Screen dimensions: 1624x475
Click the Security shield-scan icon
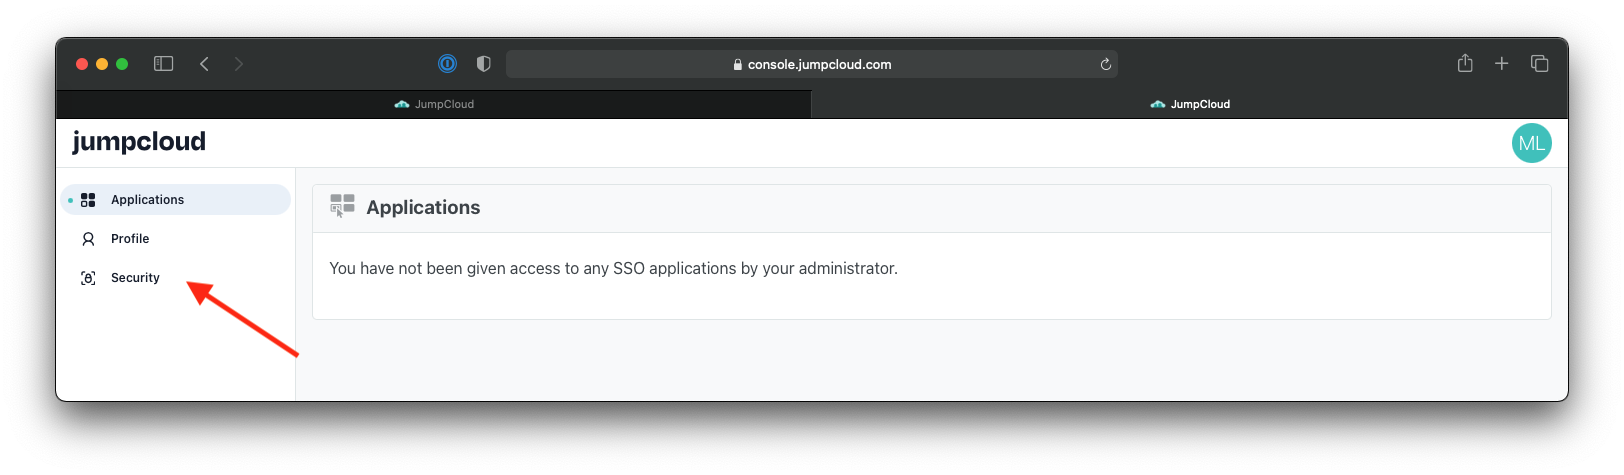[88, 278]
